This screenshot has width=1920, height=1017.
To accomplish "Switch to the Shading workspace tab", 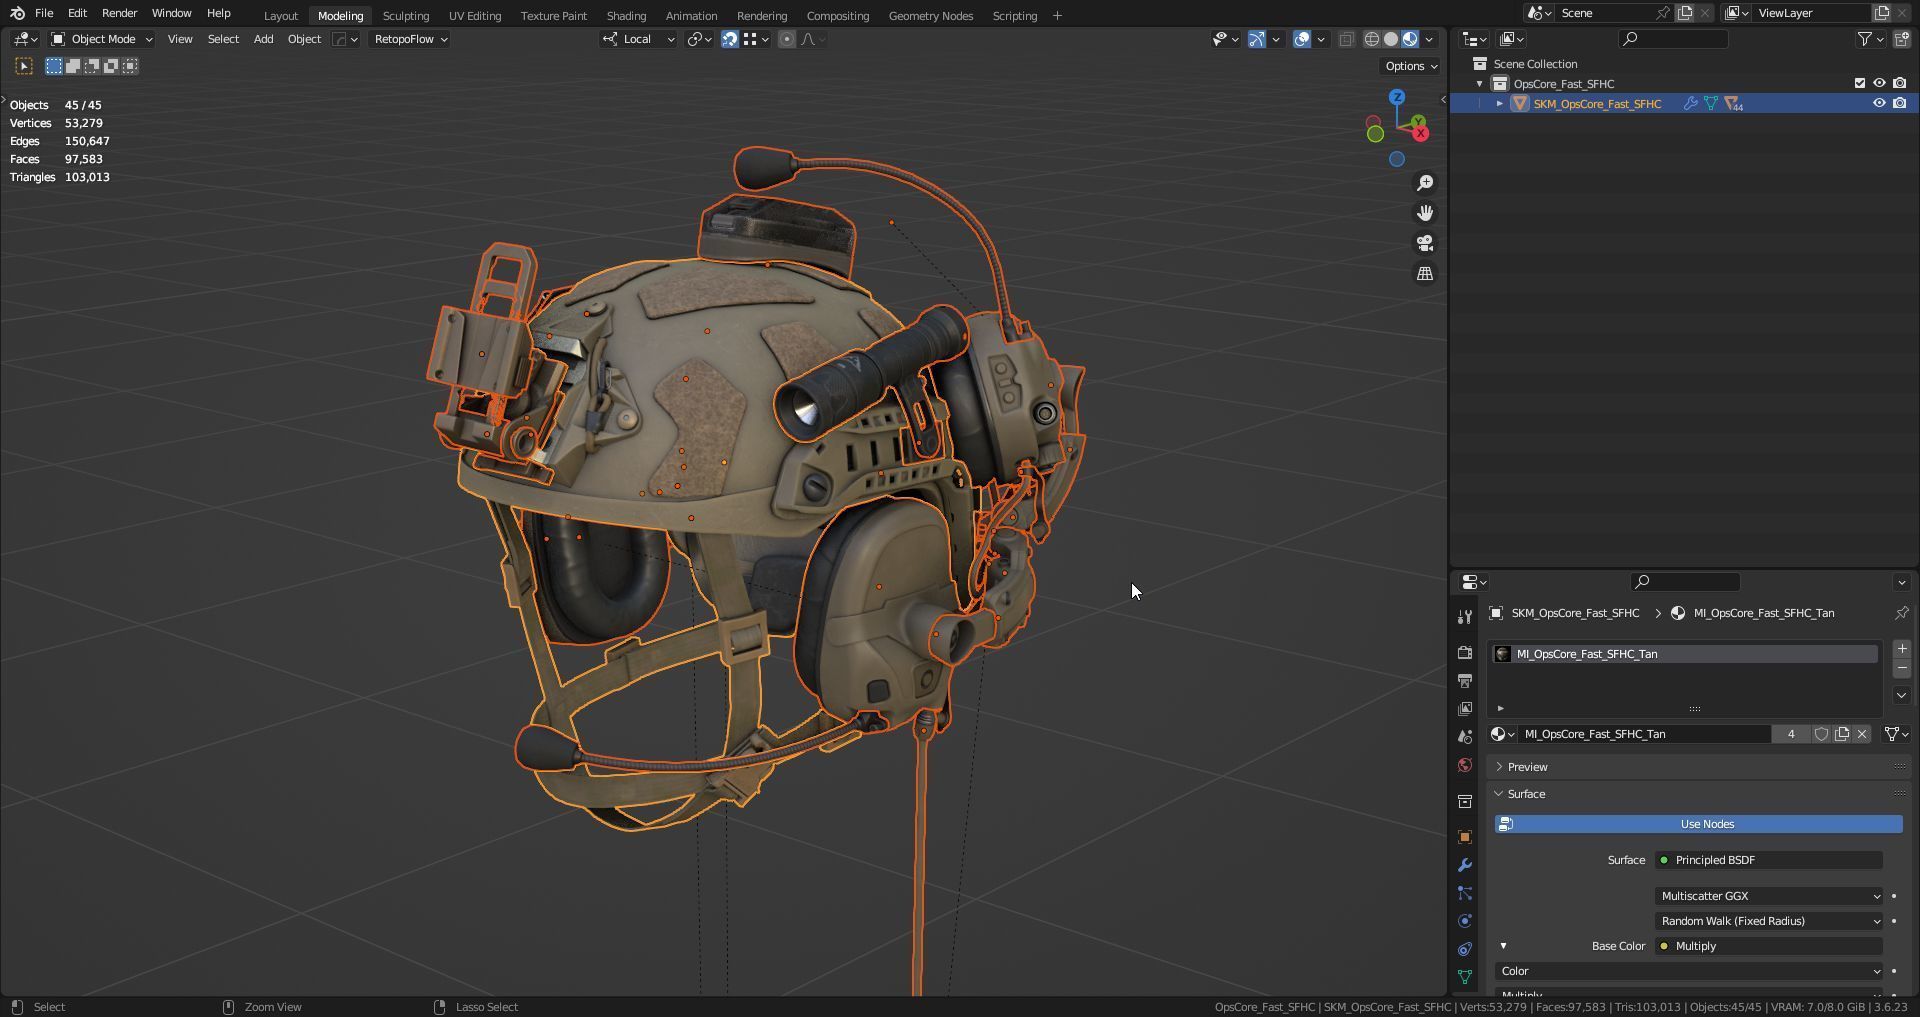I will pyautogui.click(x=626, y=16).
